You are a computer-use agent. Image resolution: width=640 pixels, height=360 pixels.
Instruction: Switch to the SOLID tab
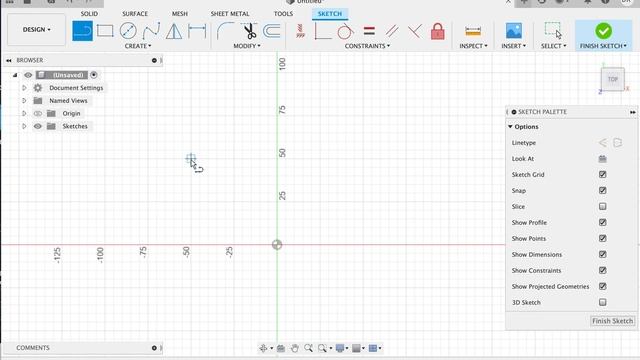89,14
